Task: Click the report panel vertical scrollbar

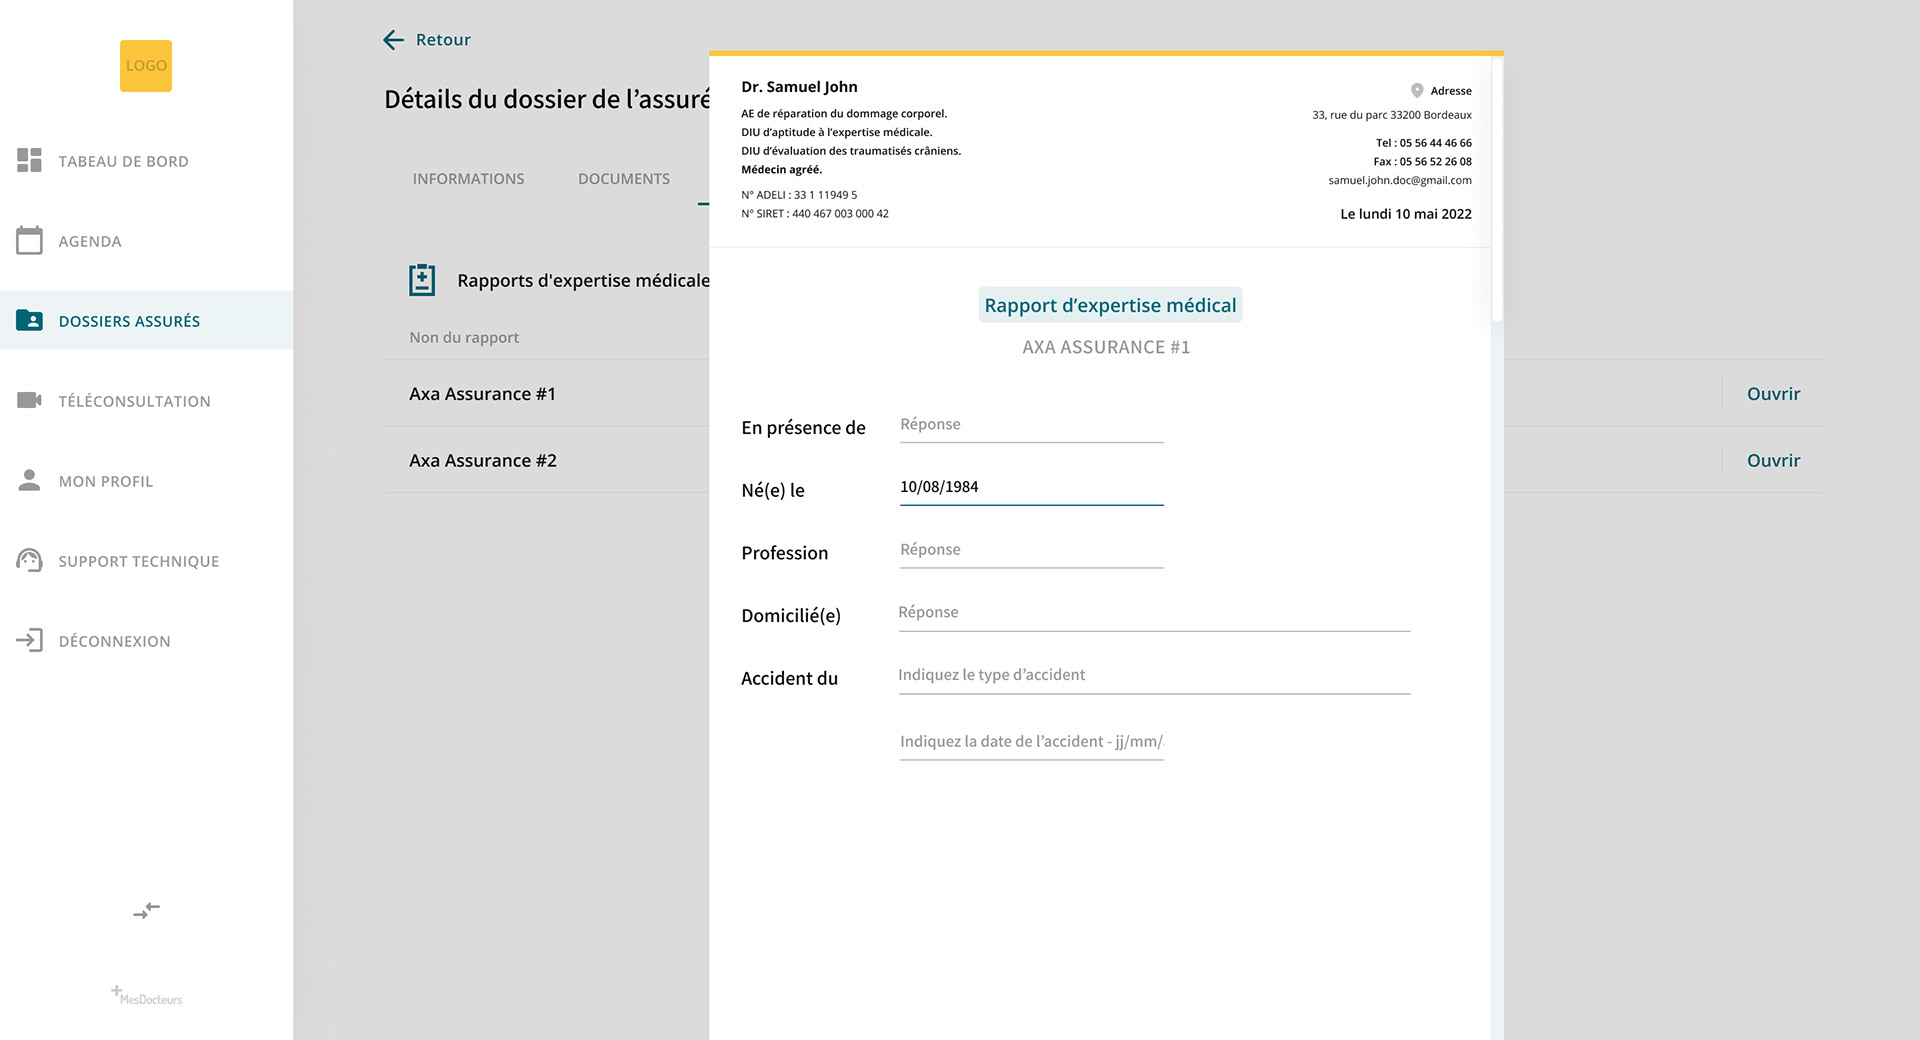Action: (1497, 188)
